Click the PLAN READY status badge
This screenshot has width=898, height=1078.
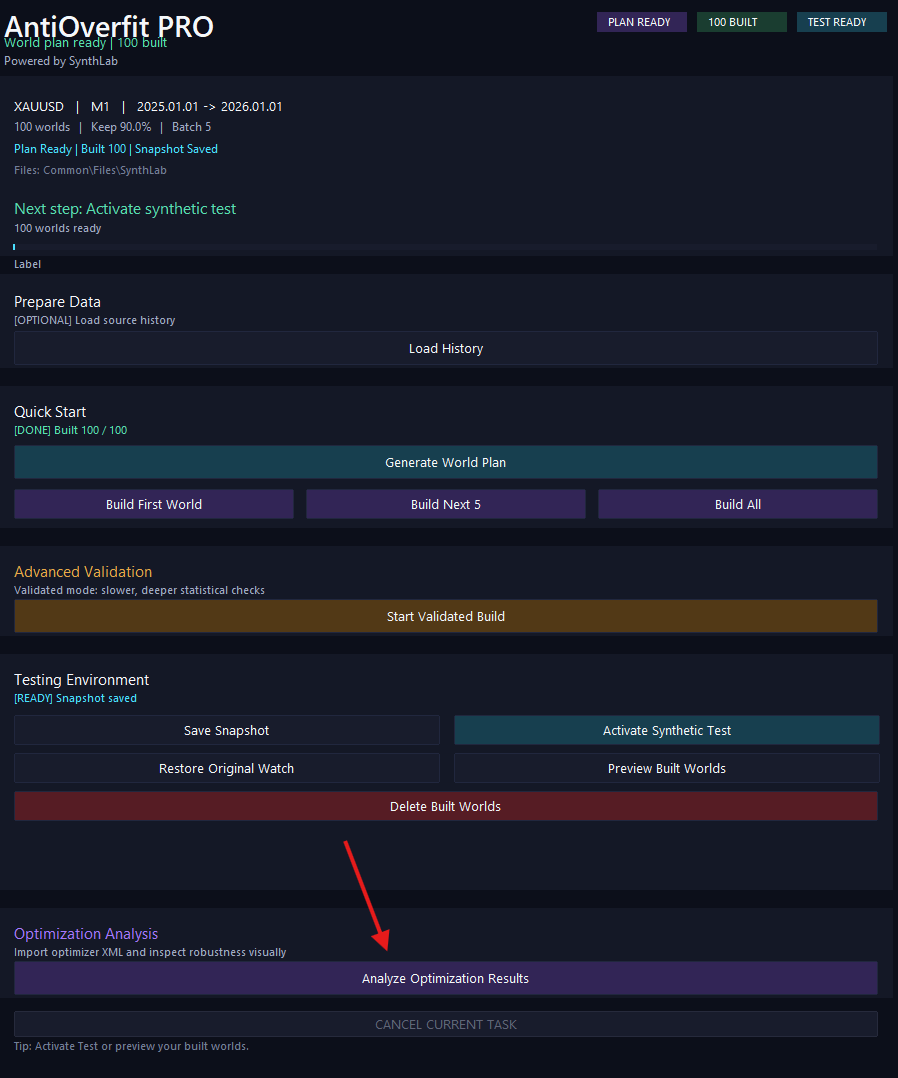641,22
